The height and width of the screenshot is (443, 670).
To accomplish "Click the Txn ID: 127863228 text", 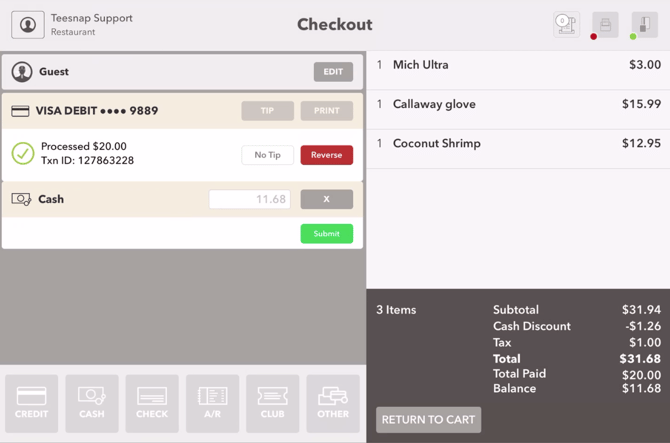I will pyautogui.click(x=88, y=161).
